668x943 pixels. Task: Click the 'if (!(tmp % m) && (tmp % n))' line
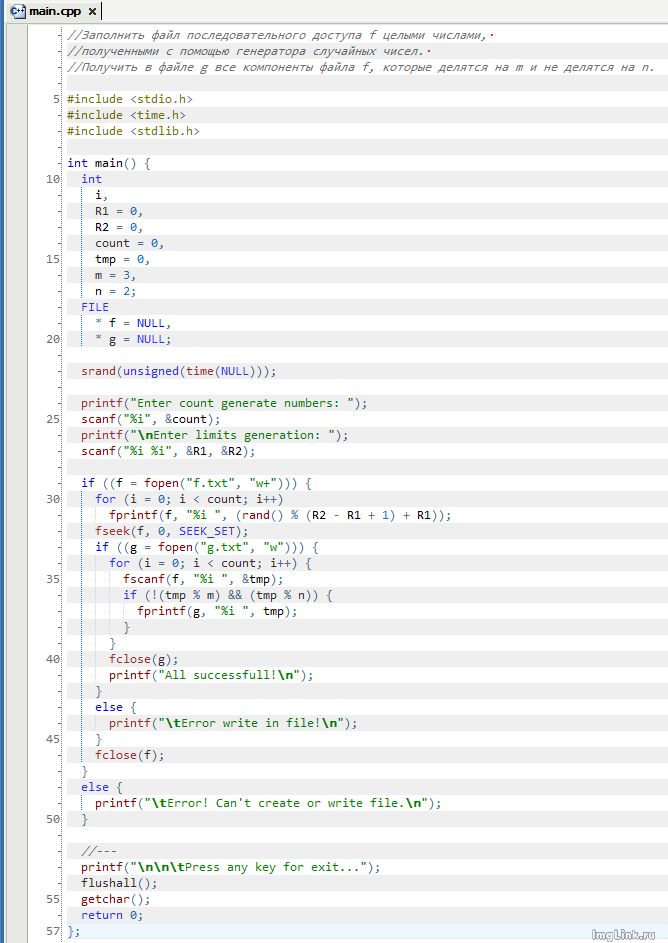228,595
